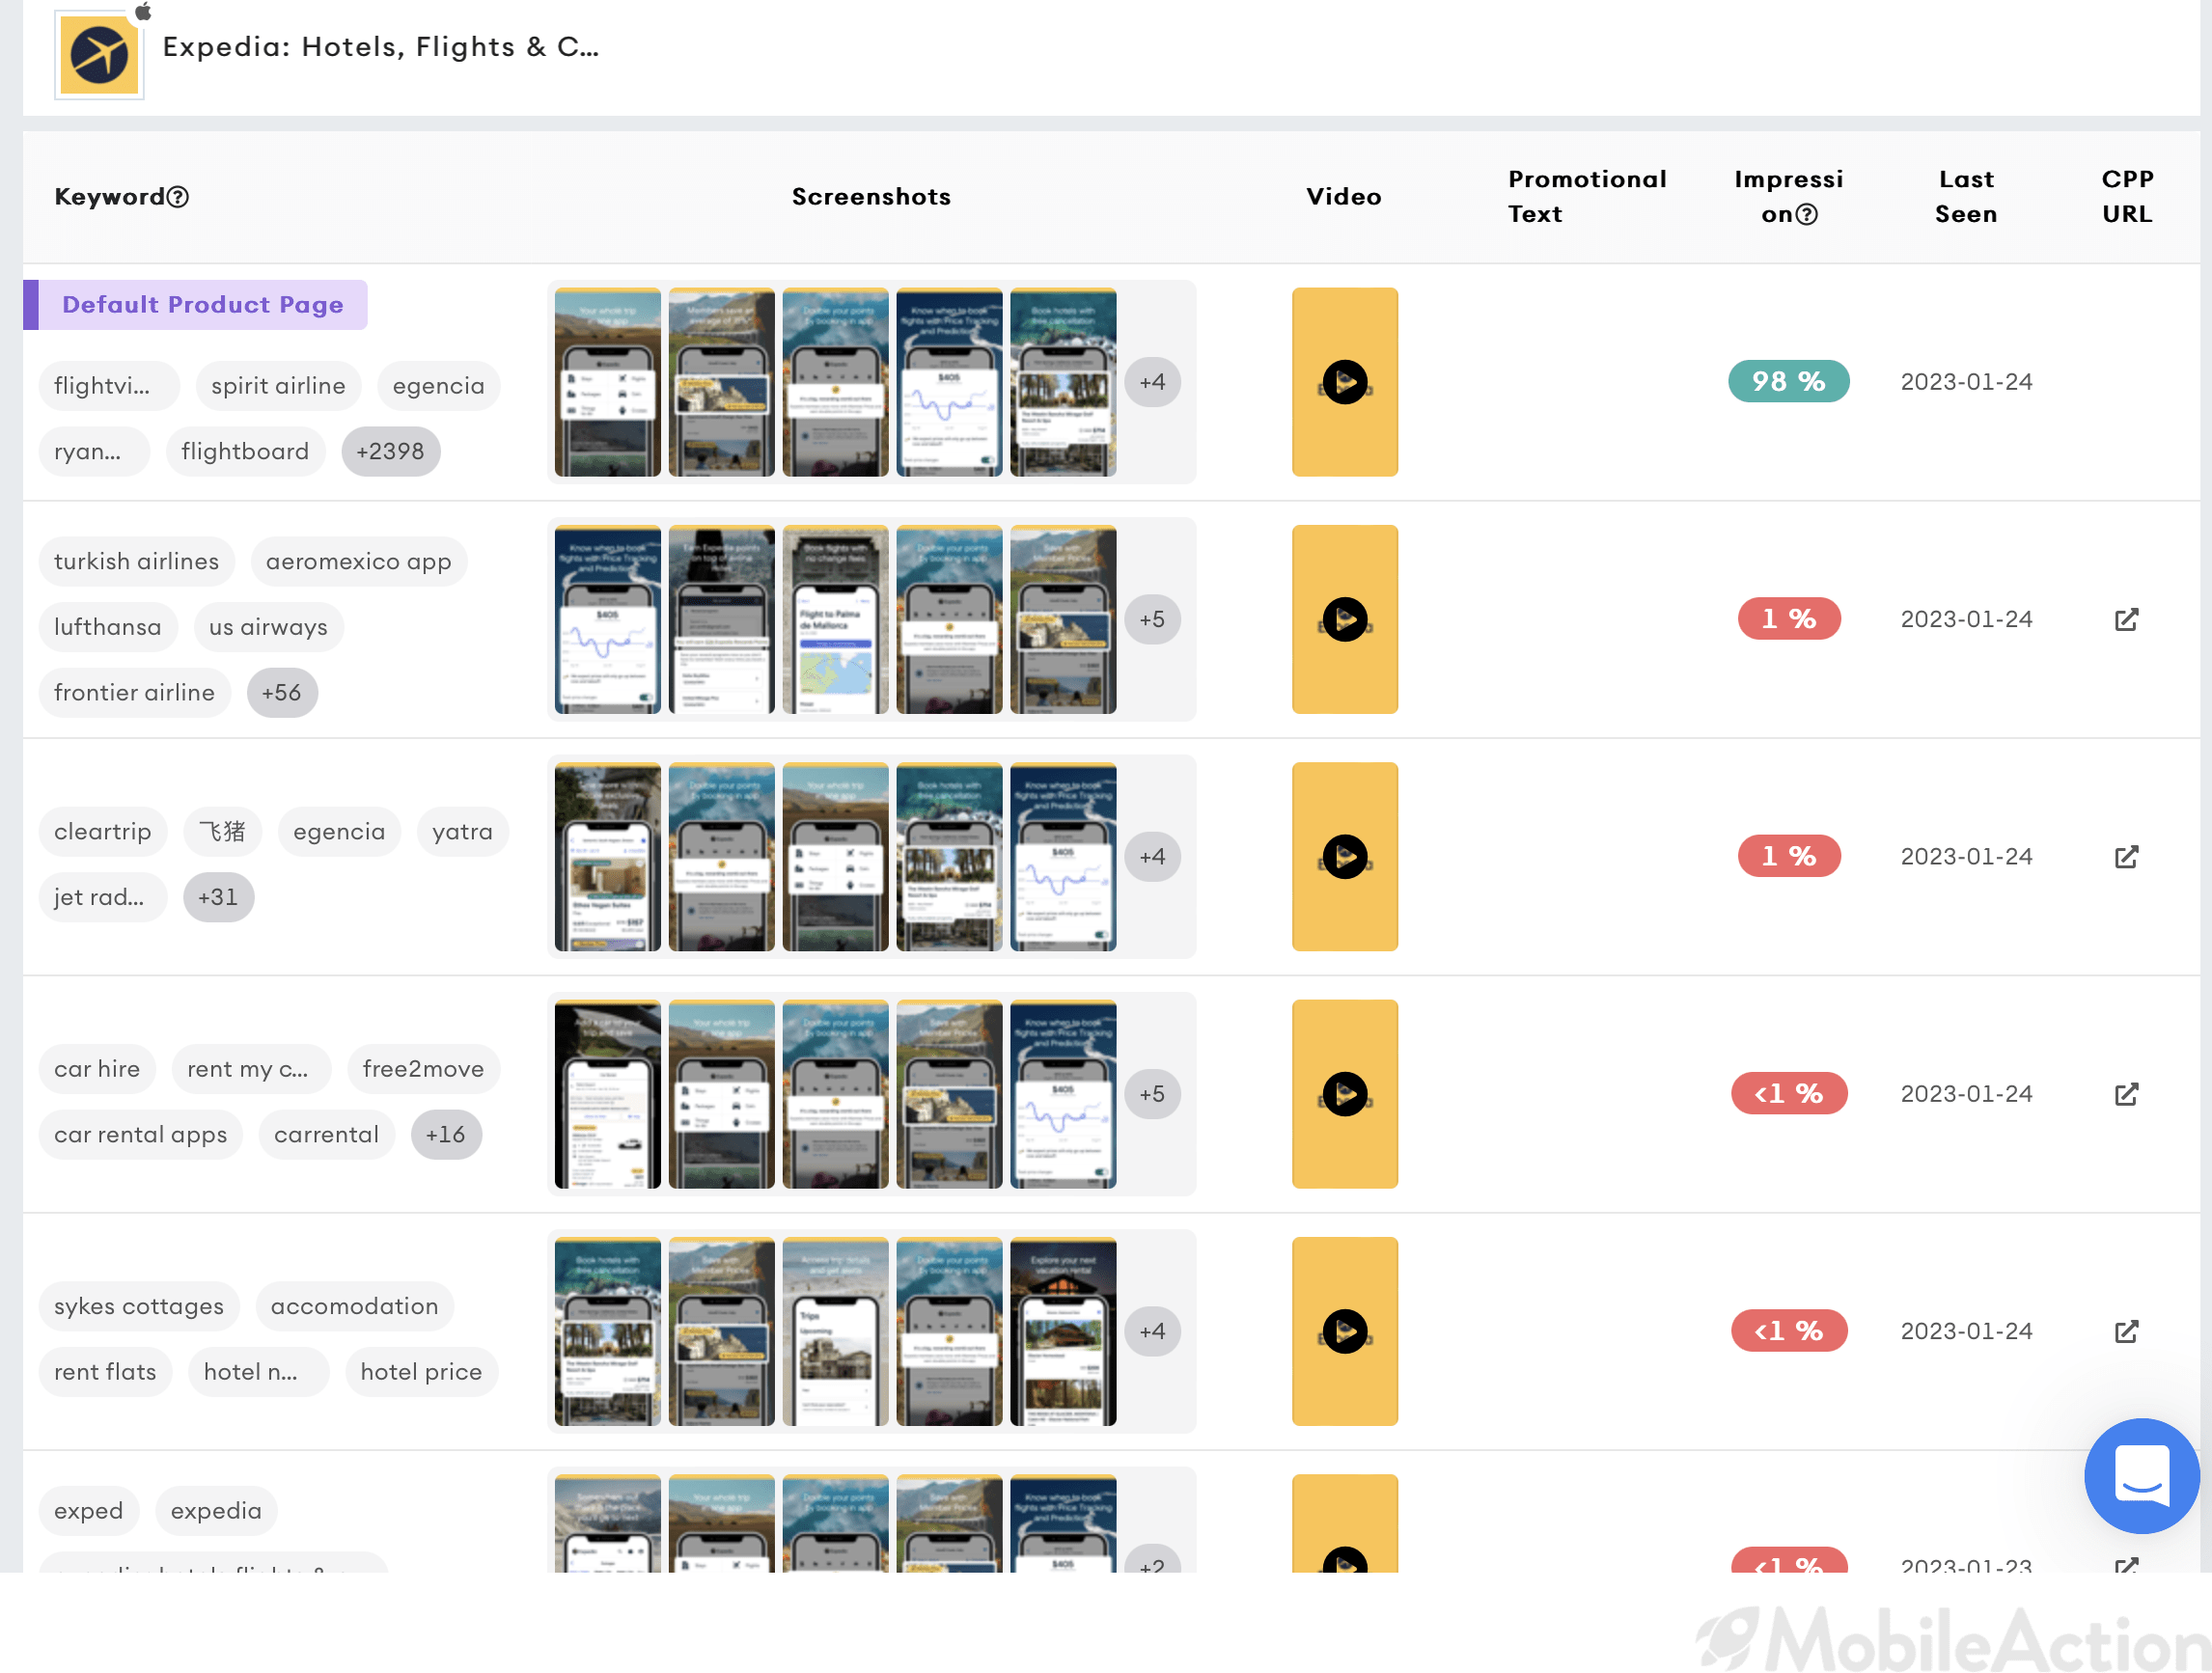
Task: Click the CPP URL column header
Action: (x=2127, y=197)
